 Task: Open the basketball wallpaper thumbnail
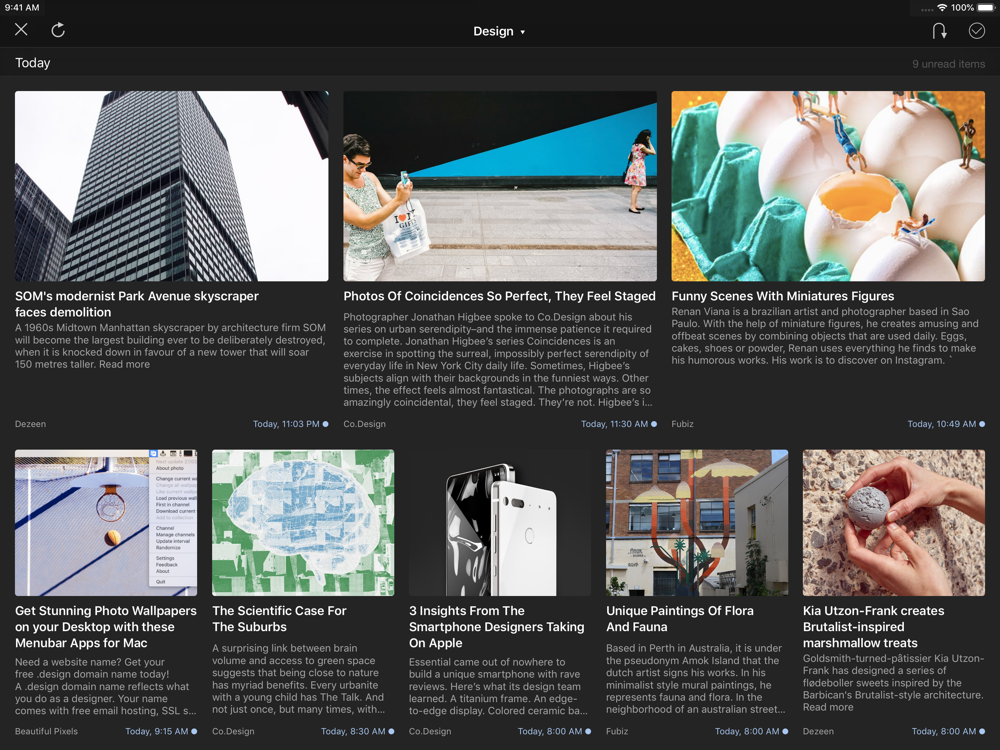[106, 523]
